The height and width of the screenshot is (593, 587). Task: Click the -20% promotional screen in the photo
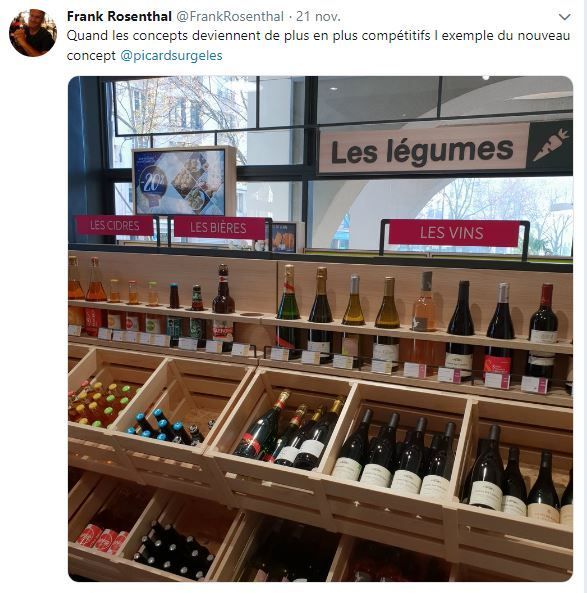point(182,182)
